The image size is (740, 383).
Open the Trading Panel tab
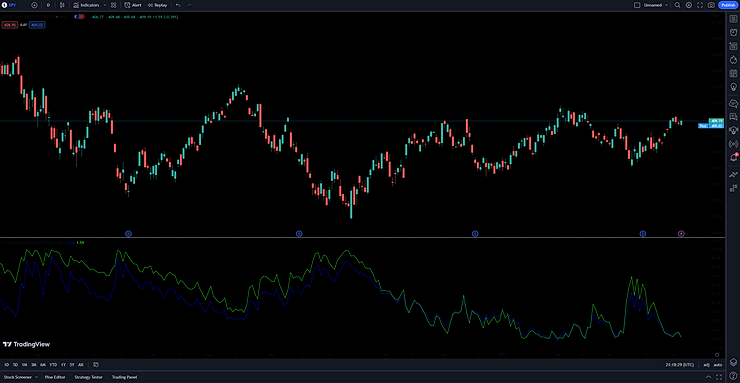(125, 377)
